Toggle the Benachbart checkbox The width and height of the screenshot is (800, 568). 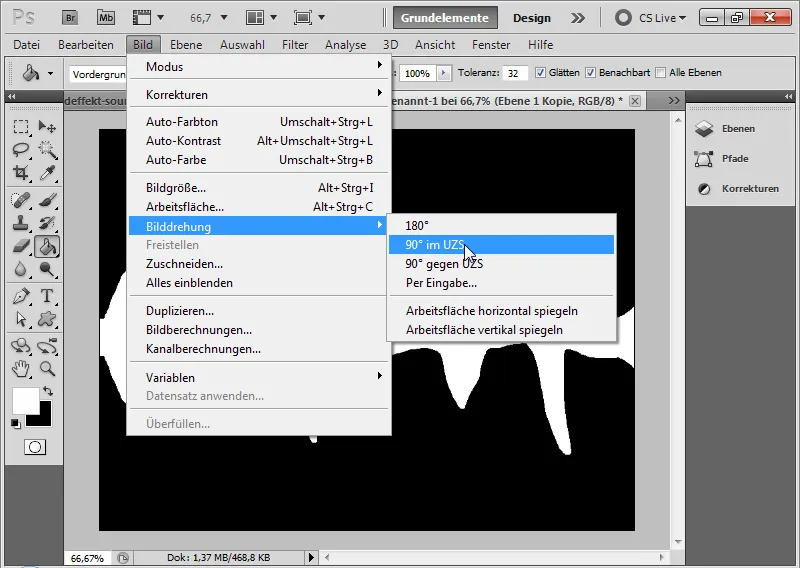590,72
